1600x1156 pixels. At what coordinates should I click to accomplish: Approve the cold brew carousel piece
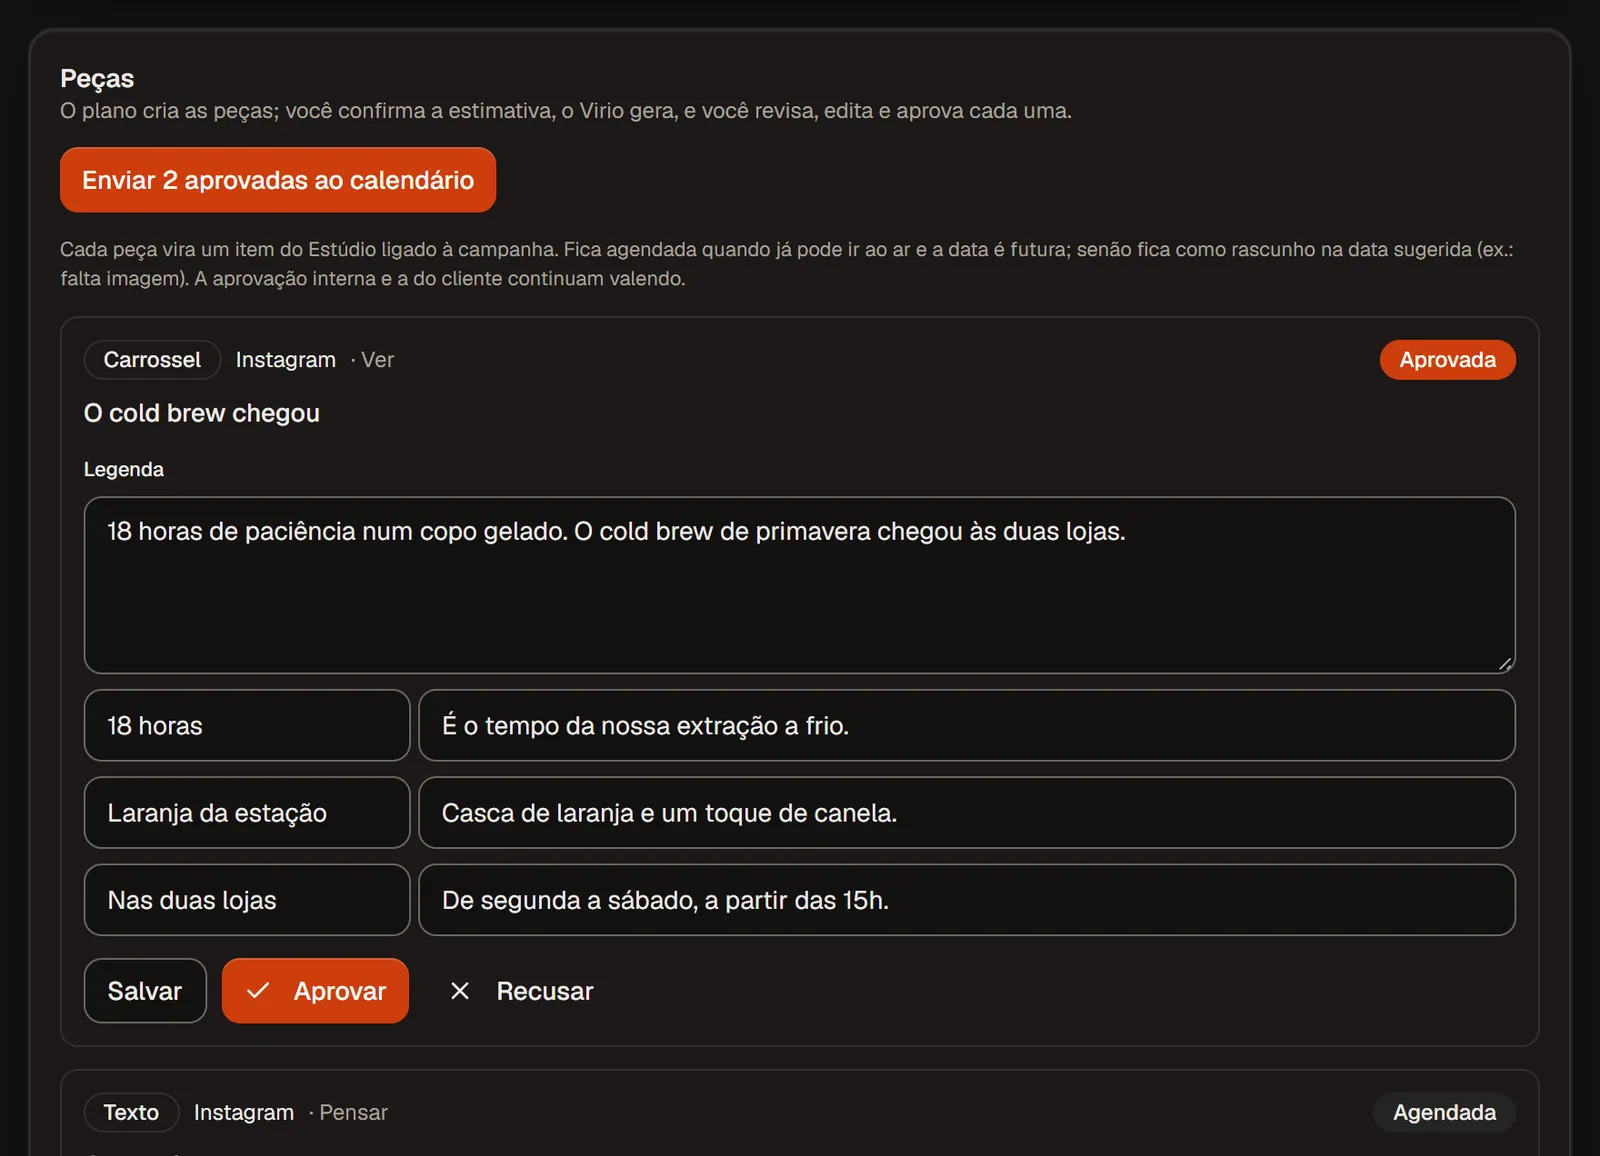(x=315, y=991)
